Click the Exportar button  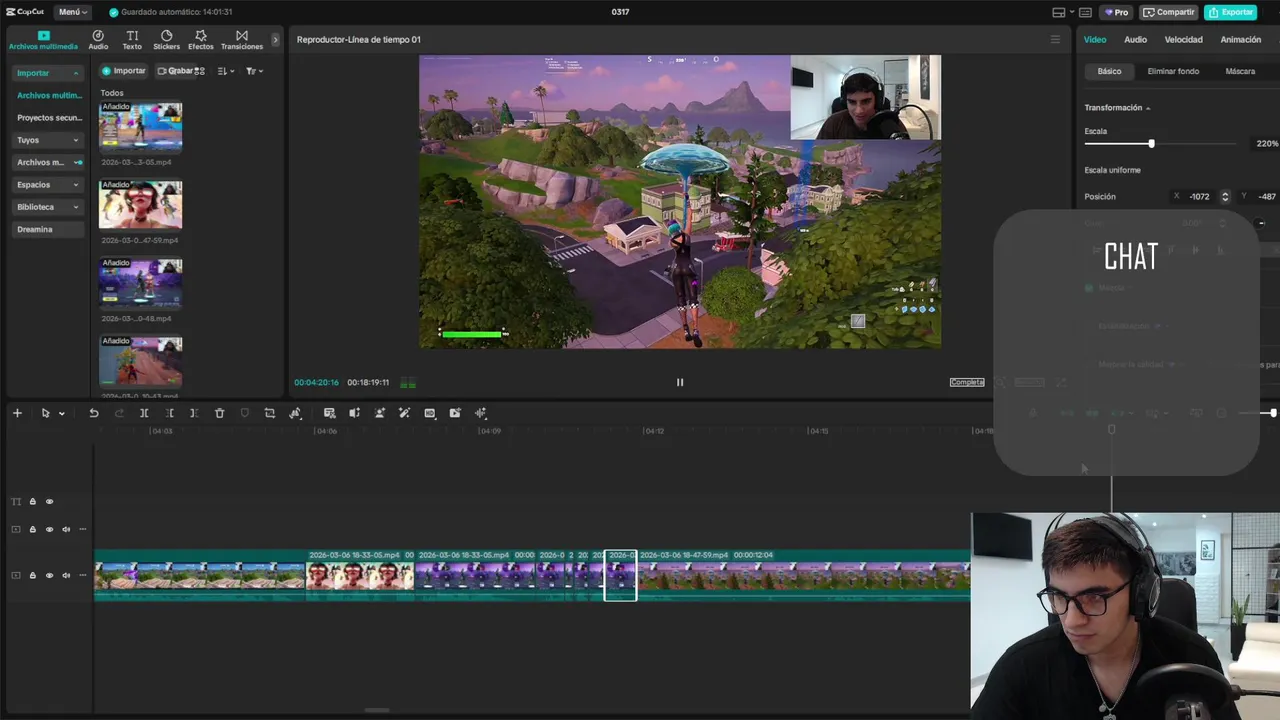[1230, 12]
